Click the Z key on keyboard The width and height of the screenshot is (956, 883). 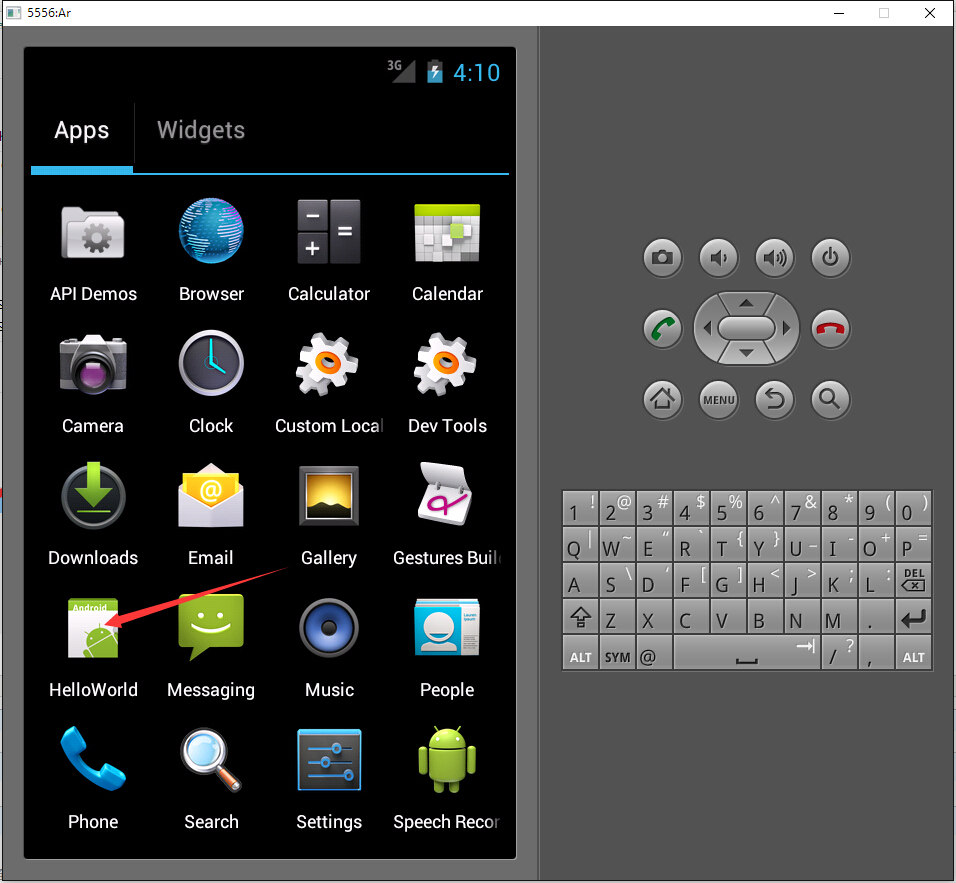coord(617,617)
